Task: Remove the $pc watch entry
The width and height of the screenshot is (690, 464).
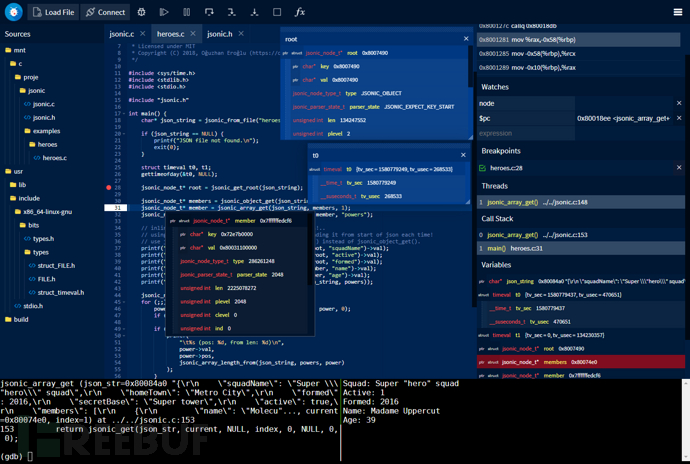Action: coord(679,118)
